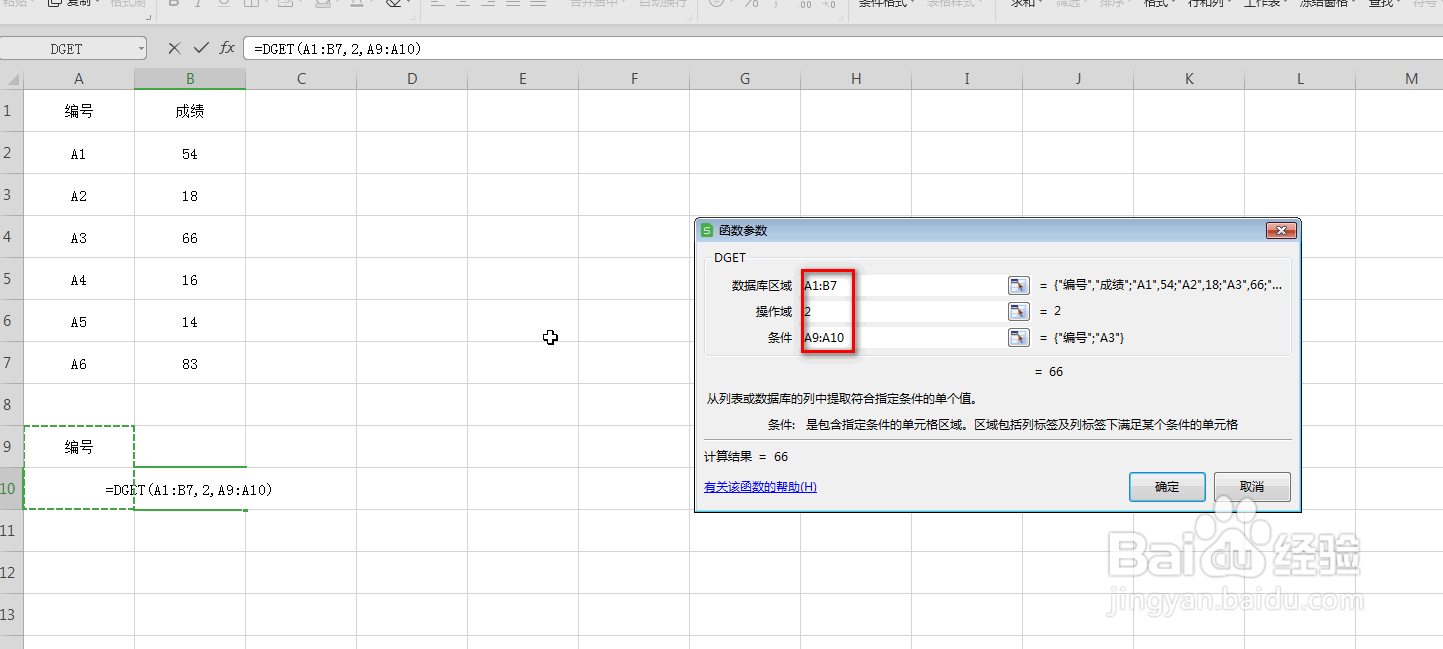The image size is (1443, 649).
Task: Toggle bold formatting
Action: (175, 4)
